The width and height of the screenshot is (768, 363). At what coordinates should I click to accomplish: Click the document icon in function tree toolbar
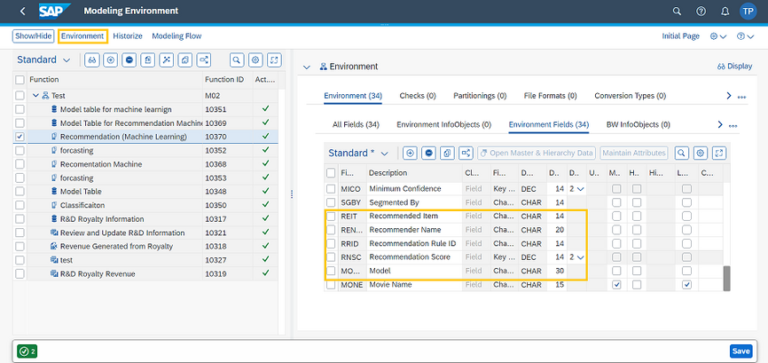(148, 60)
